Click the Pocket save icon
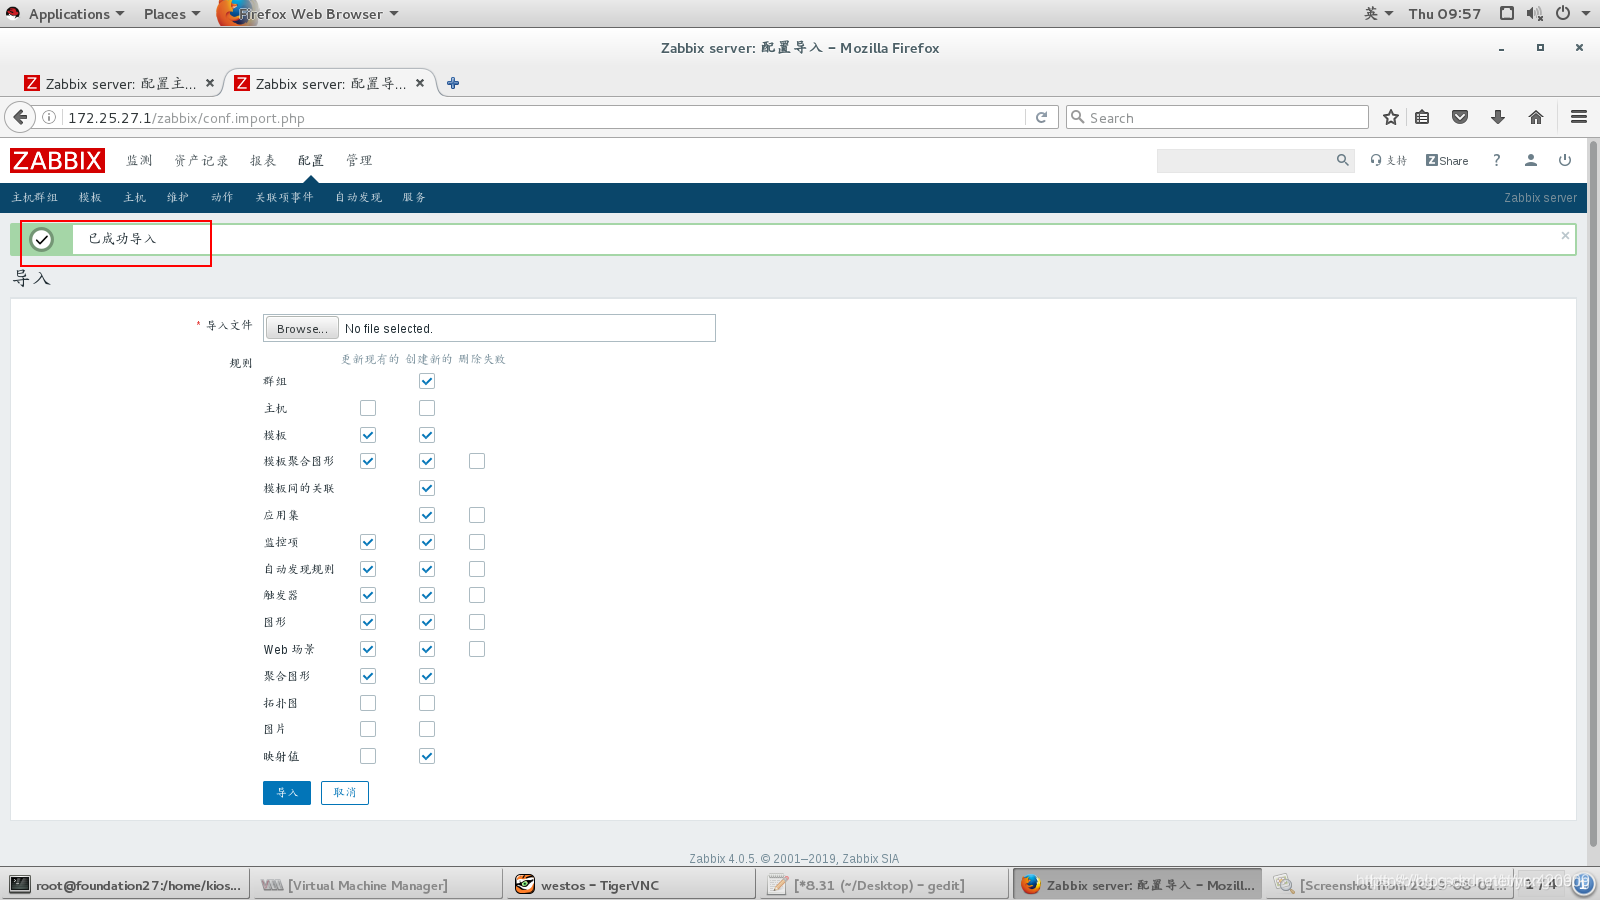This screenshot has width=1600, height=900. (x=1460, y=117)
